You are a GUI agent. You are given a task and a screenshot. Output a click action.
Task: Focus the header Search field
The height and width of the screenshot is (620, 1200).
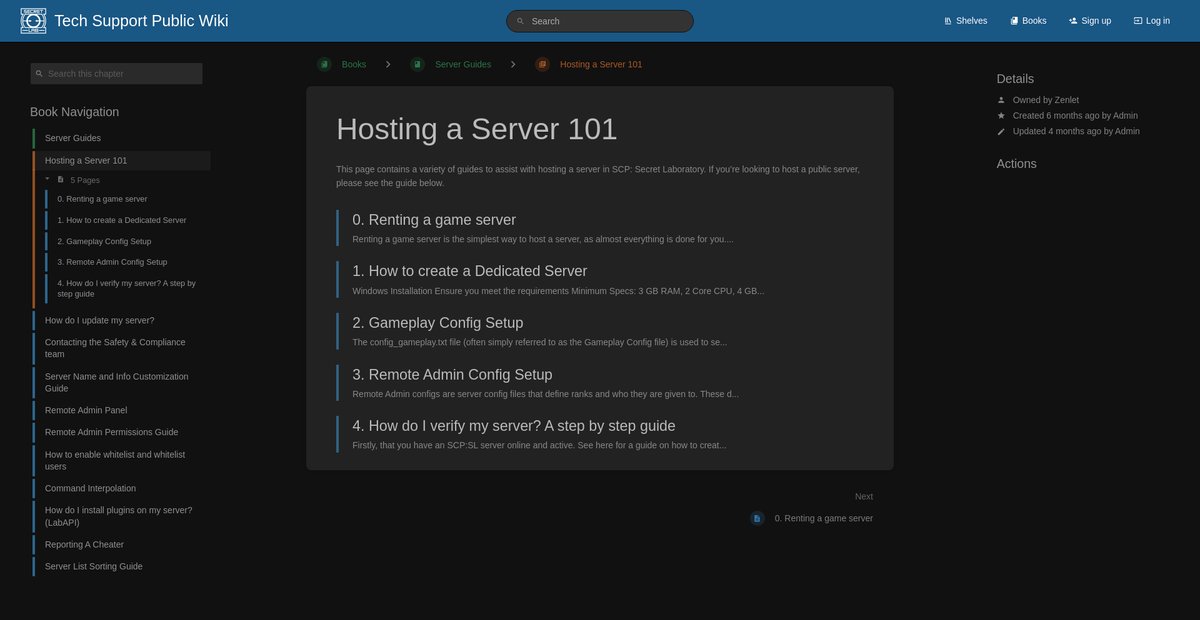click(600, 21)
